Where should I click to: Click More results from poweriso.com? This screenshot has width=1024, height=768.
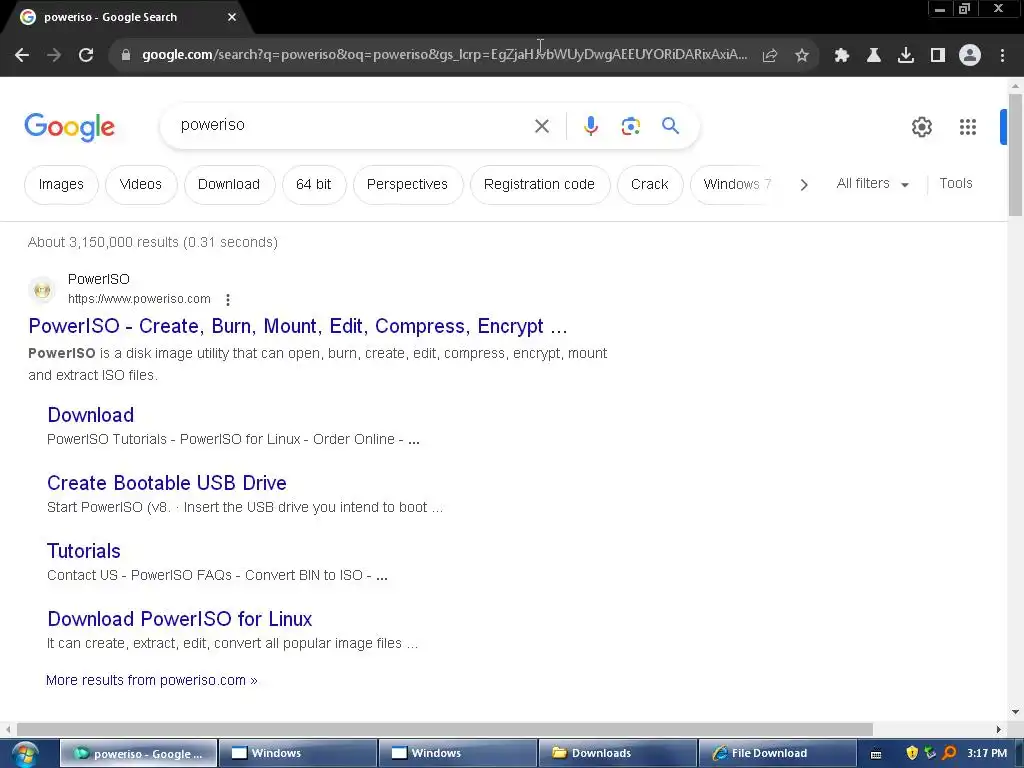pyautogui.click(x=152, y=680)
